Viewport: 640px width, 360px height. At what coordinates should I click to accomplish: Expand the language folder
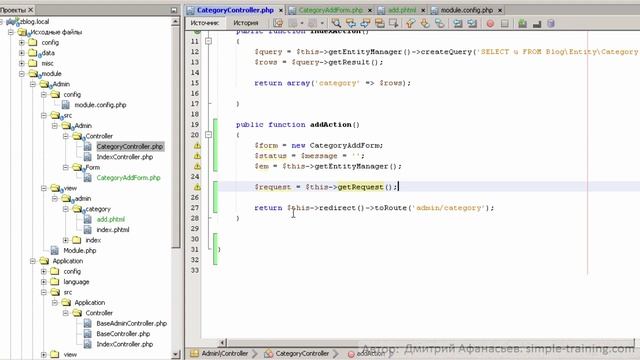tap(44, 282)
